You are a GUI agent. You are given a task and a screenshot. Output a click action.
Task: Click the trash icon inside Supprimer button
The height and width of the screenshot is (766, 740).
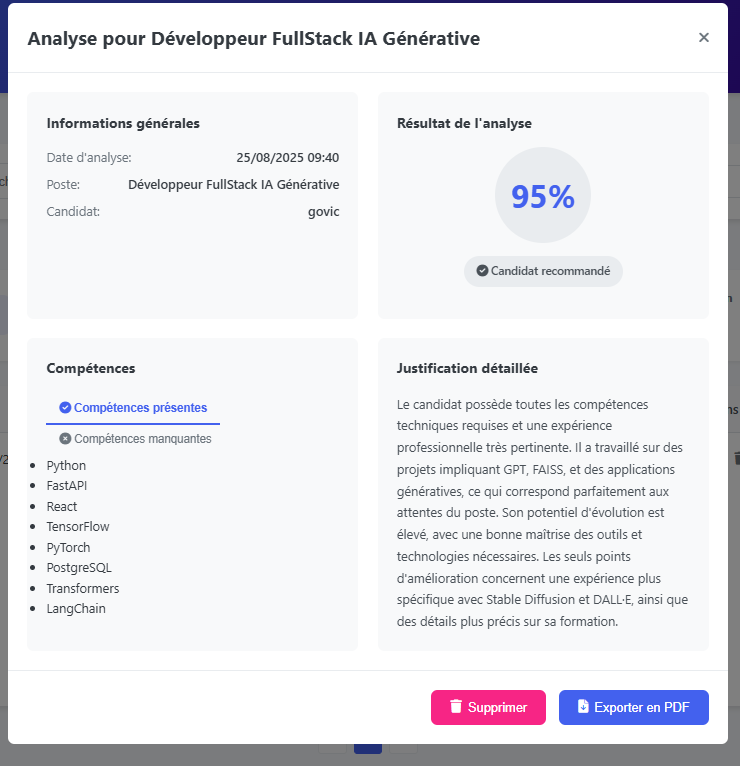456,707
